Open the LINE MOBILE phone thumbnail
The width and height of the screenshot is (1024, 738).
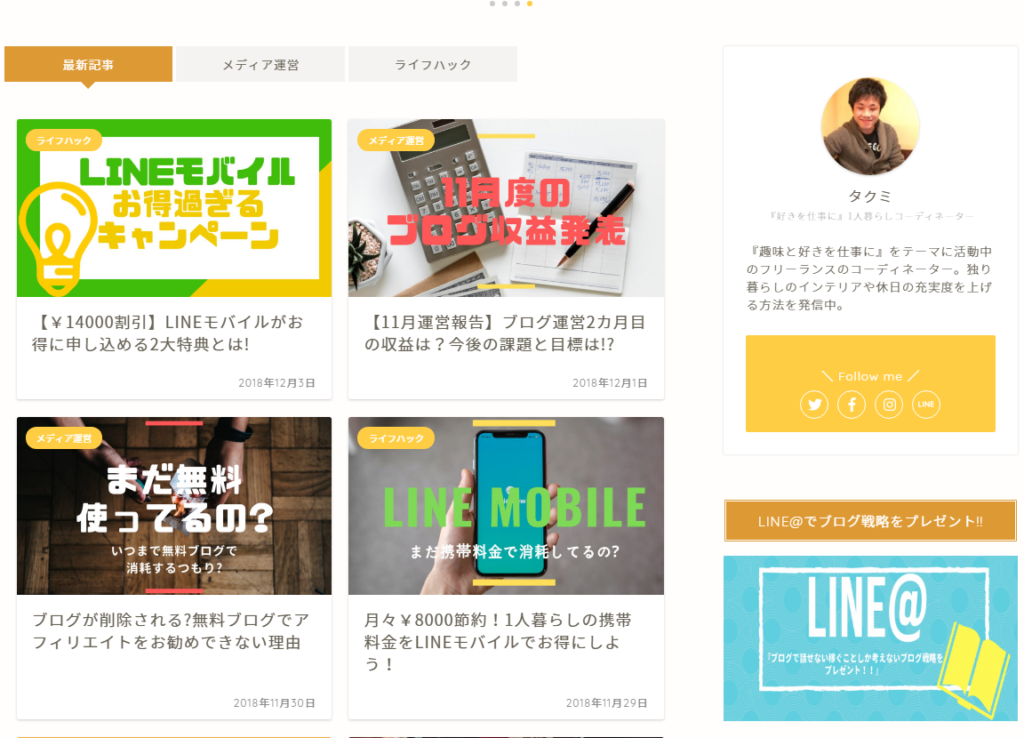tap(506, 506)
